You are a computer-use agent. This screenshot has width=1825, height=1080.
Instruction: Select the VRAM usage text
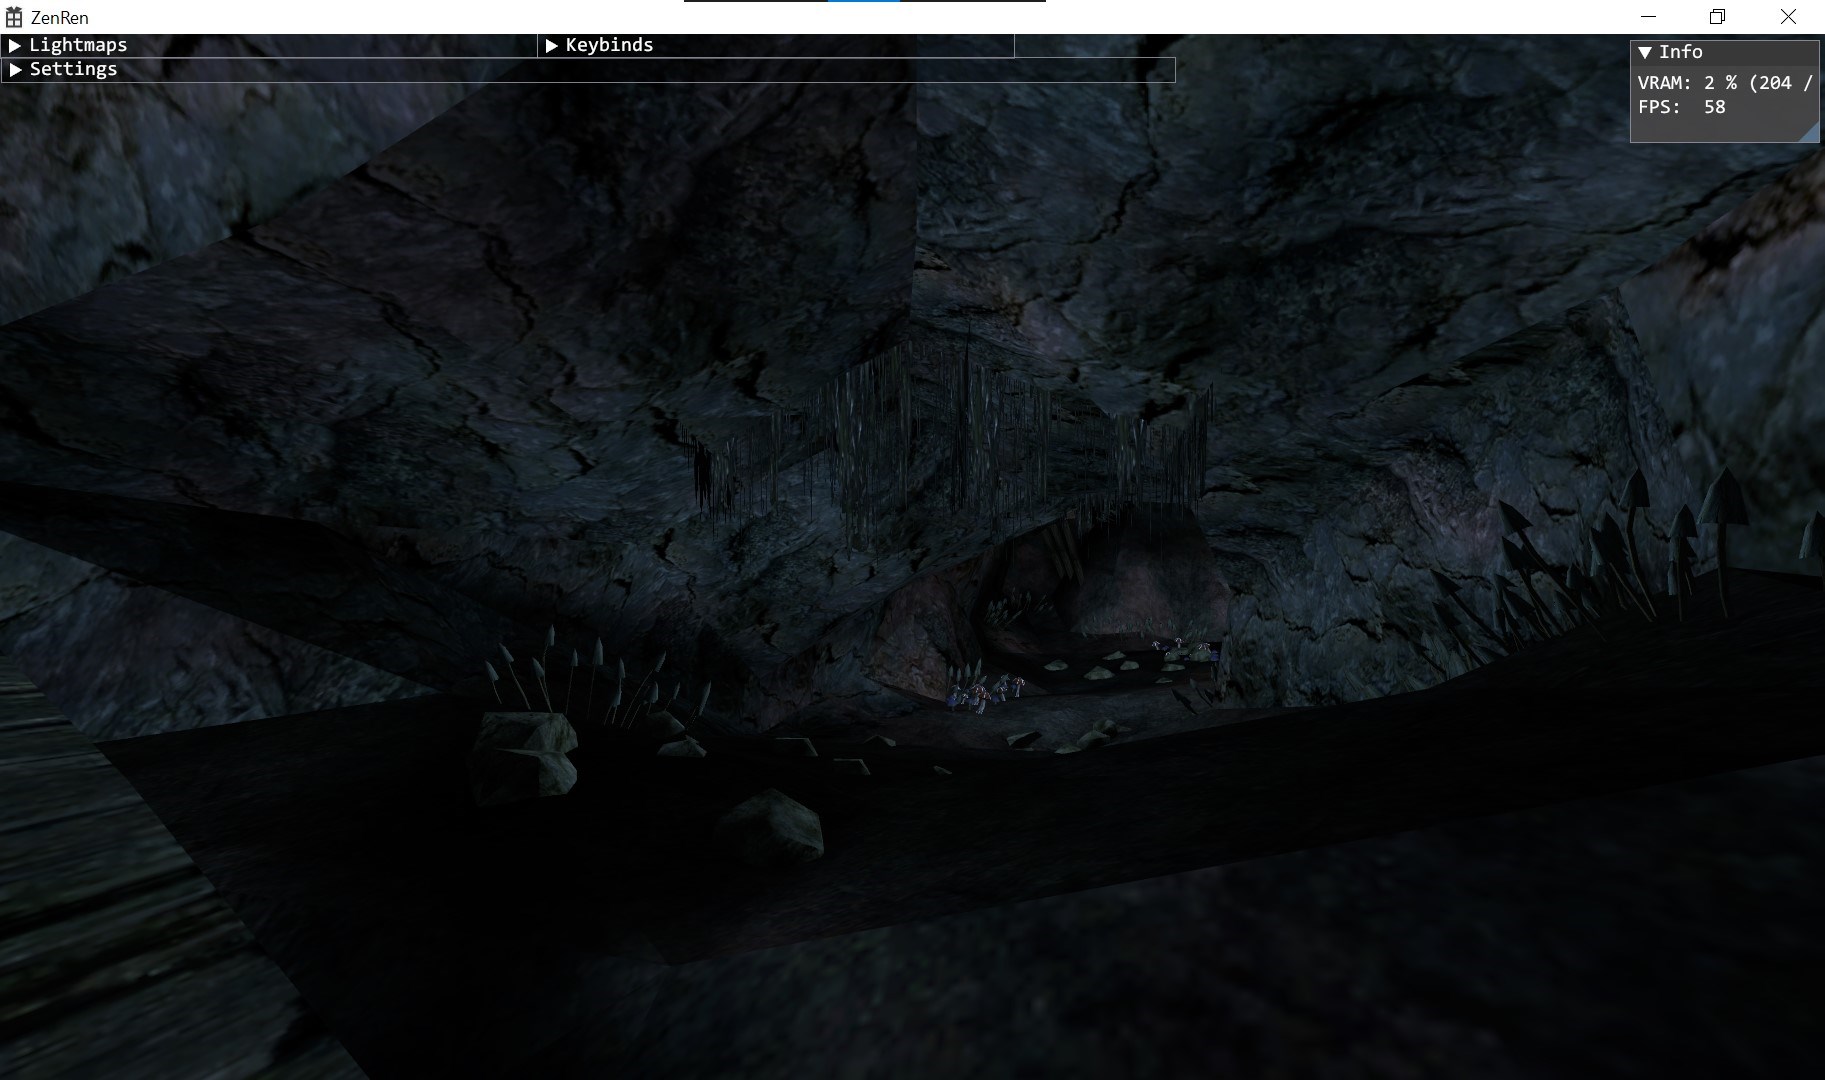[1725, 83]
